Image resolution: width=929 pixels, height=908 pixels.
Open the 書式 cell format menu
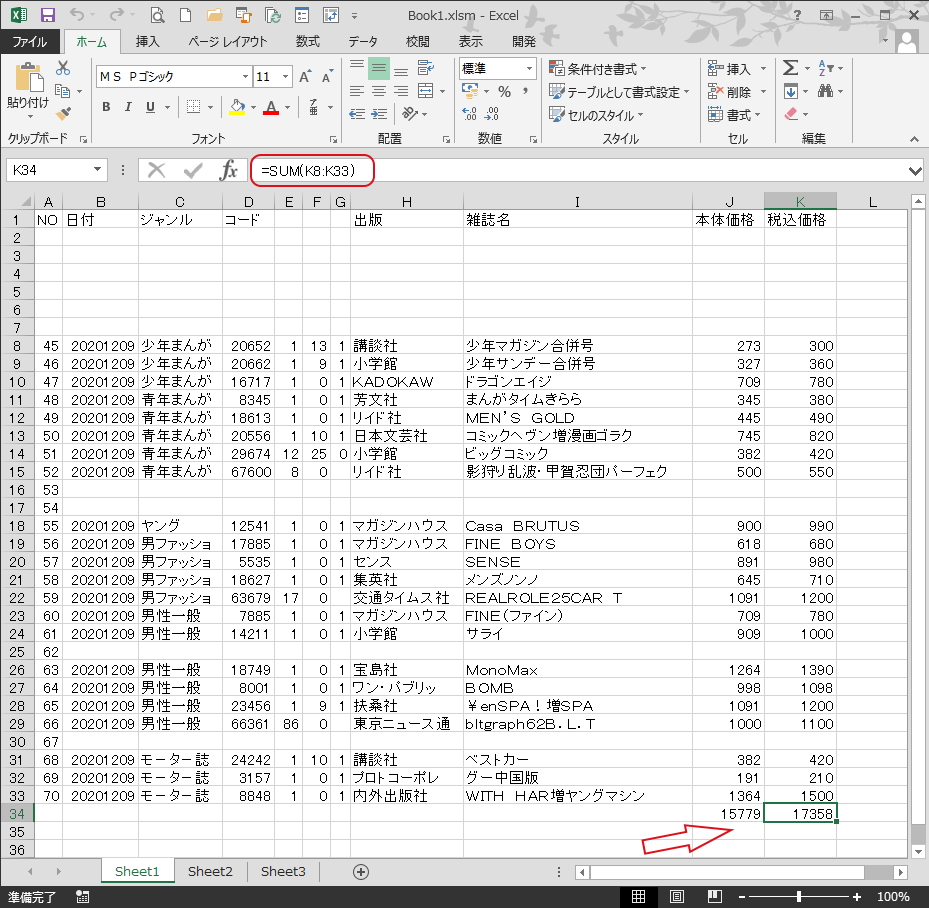click(x=734, y=114)
